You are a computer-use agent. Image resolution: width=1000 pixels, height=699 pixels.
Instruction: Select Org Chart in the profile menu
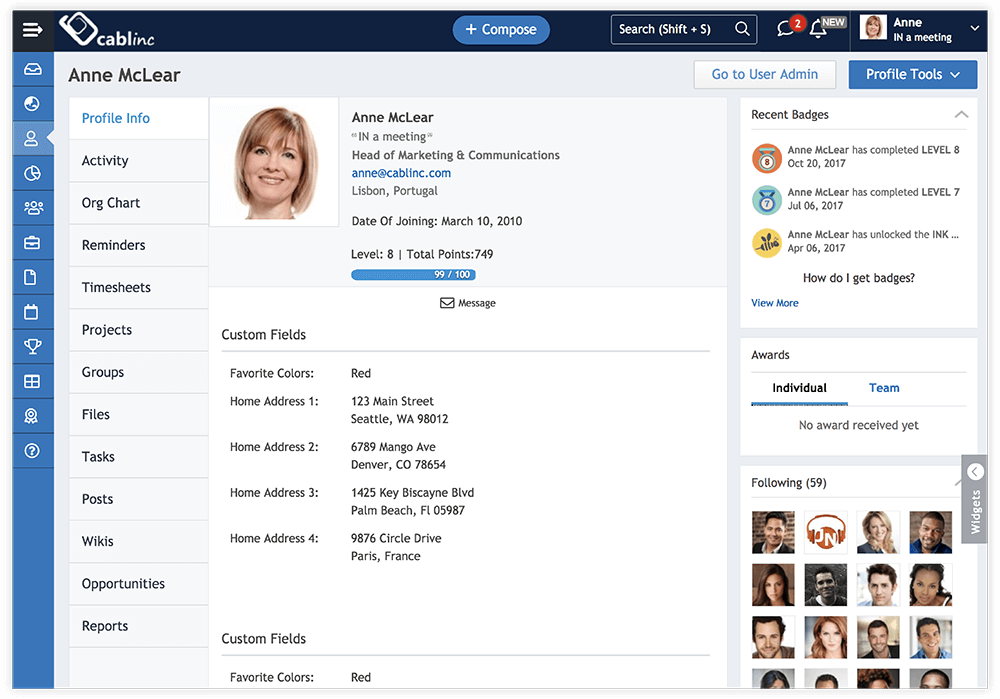click(111, 203)
